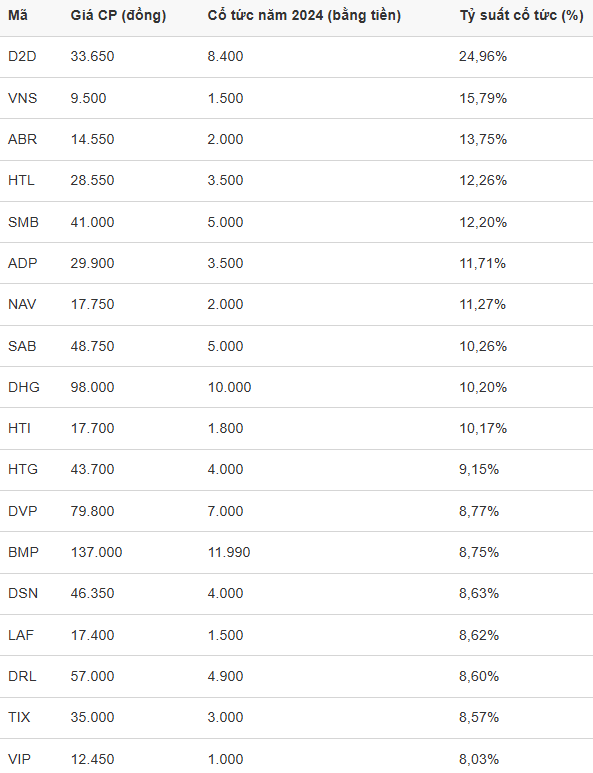Select the SMB row price 41.000
Viewport: 593px width, 773px height.
pos(92,222)
